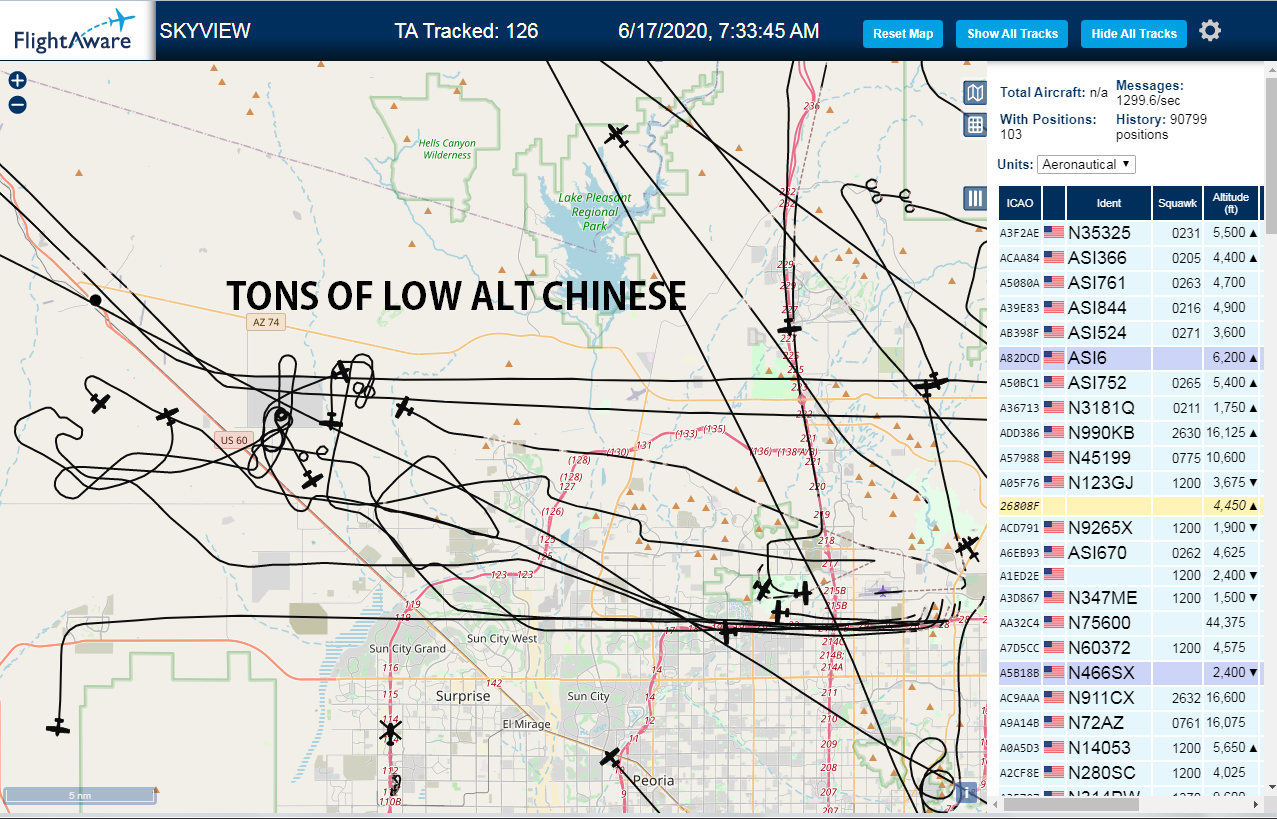
Task: Open the Units dropdown
Action: (x=1086, y=164)
